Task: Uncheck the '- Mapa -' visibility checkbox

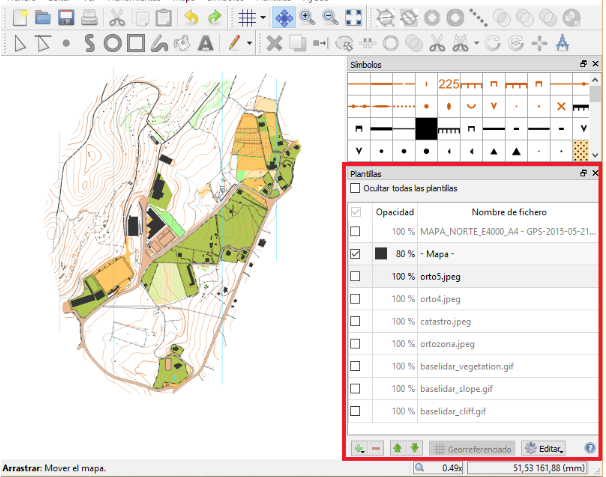Action: [356, 254]
